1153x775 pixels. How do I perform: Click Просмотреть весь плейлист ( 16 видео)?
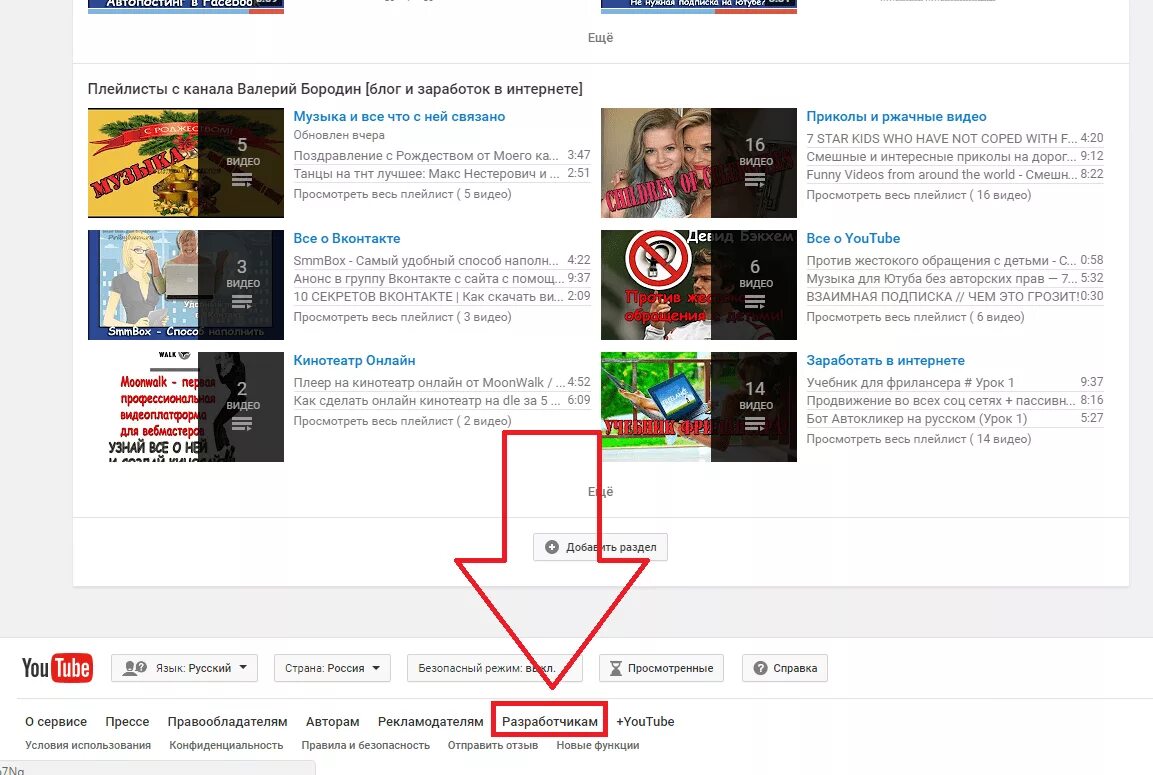click(x=918, y=195)
